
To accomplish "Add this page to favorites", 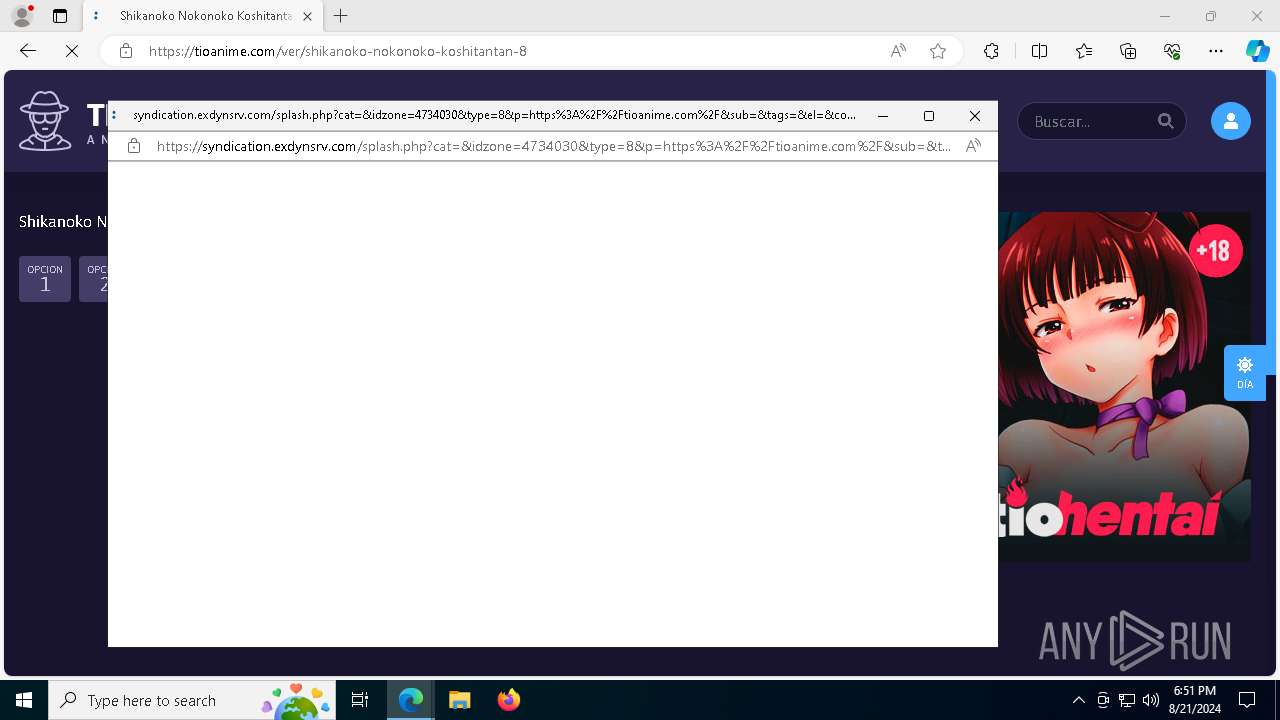I will pyautogui.click(x=938, y=51).
